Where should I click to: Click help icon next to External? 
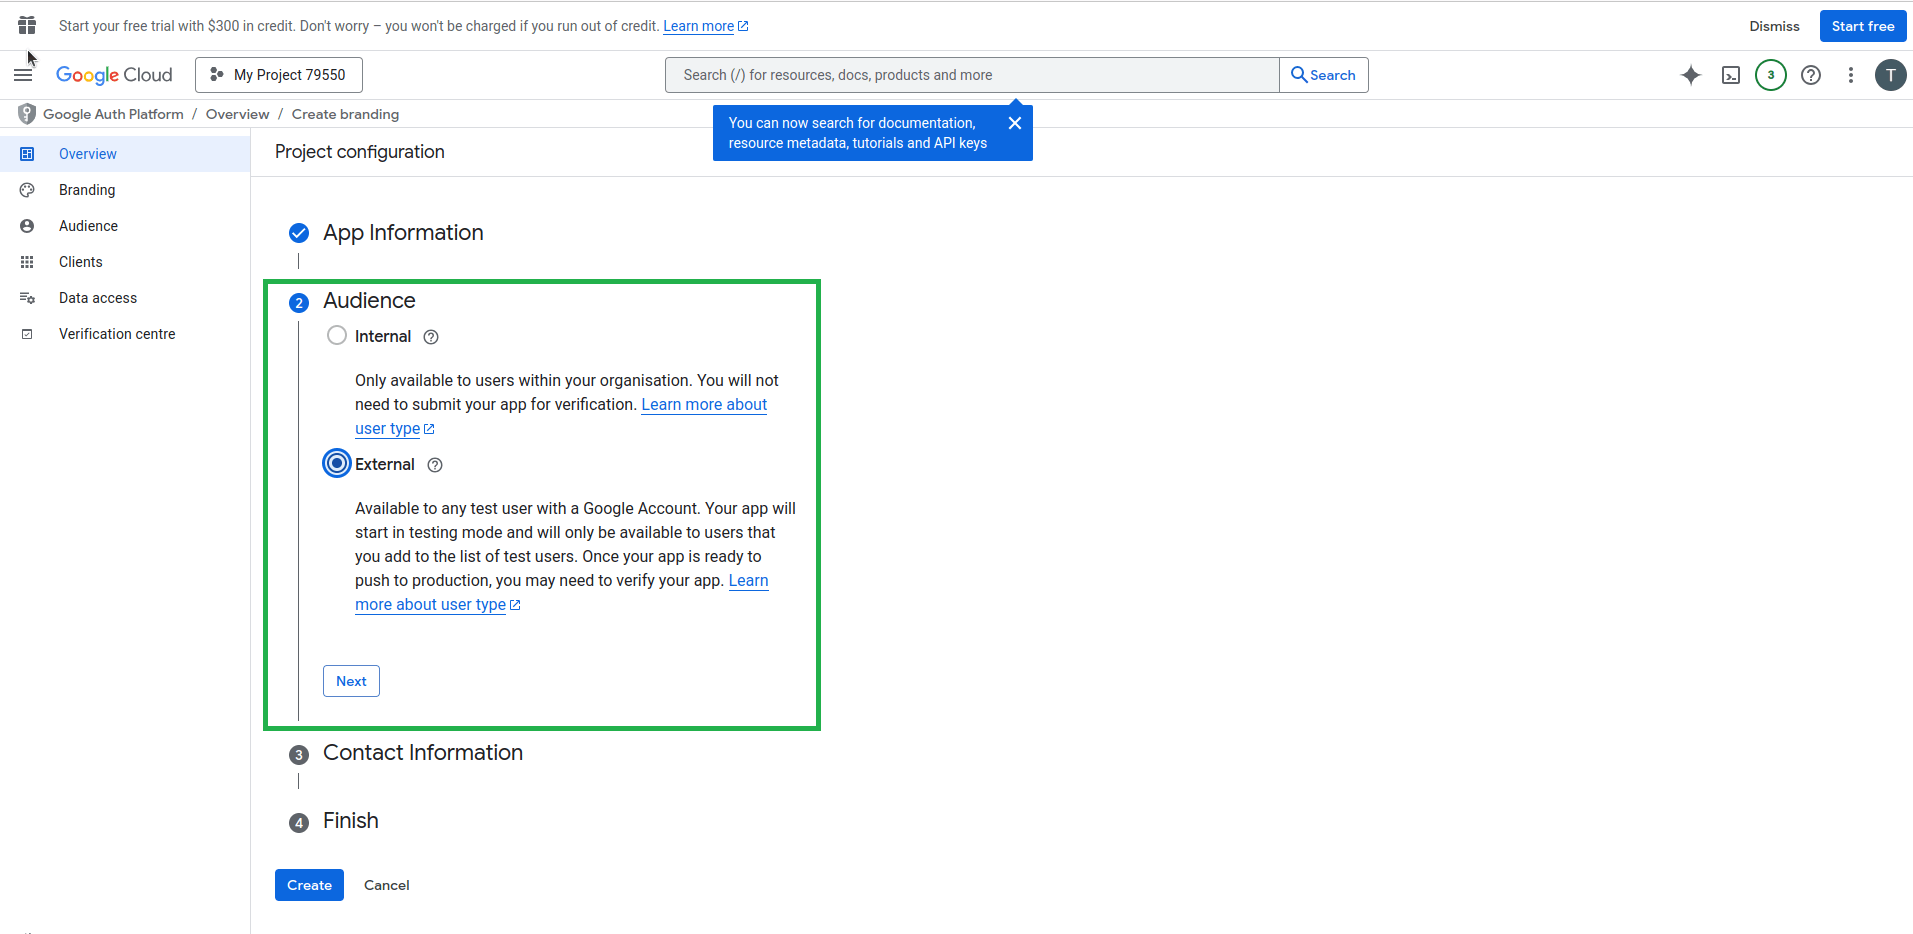point(435,465)
